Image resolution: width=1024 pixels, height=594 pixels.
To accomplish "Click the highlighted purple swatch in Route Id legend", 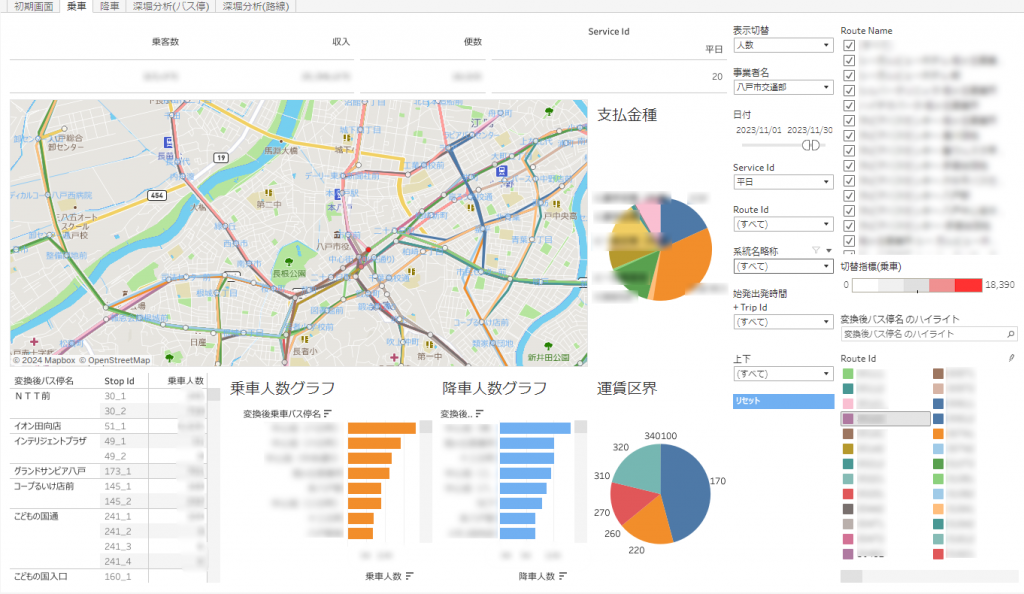I will (x=848, y=418).
